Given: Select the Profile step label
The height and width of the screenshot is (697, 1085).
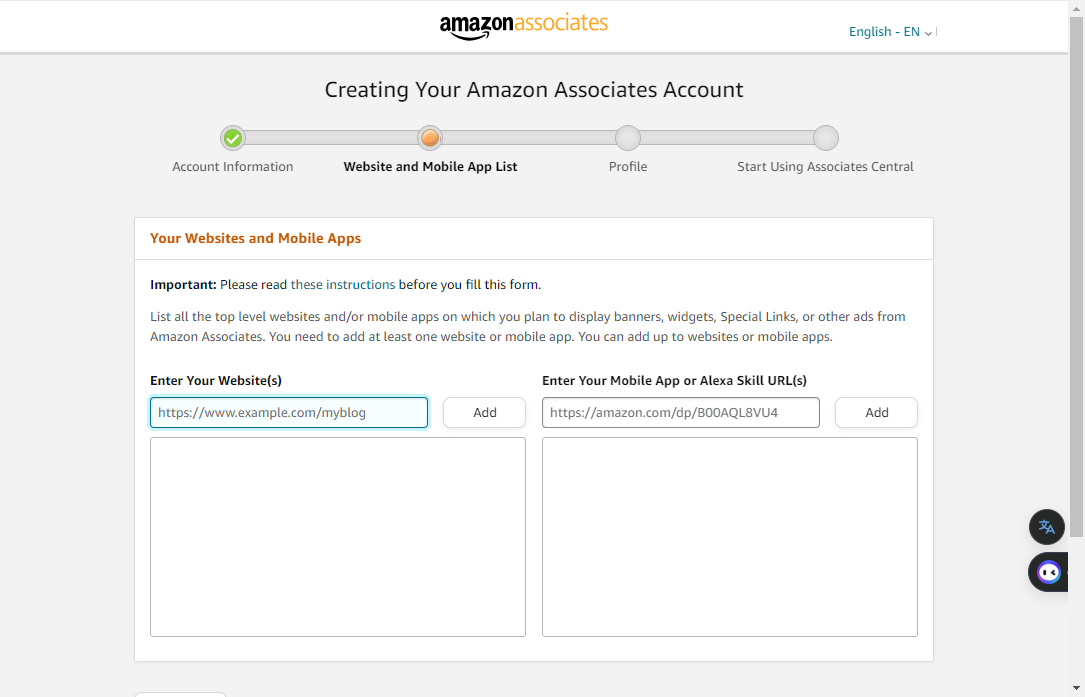Looking at the screenshot, I should point(628,167).
